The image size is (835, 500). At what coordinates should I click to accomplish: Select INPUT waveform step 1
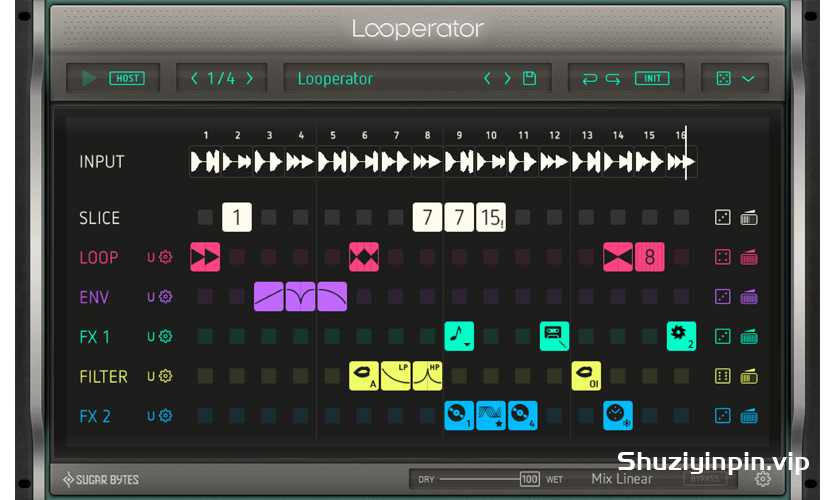pos(205,161)
